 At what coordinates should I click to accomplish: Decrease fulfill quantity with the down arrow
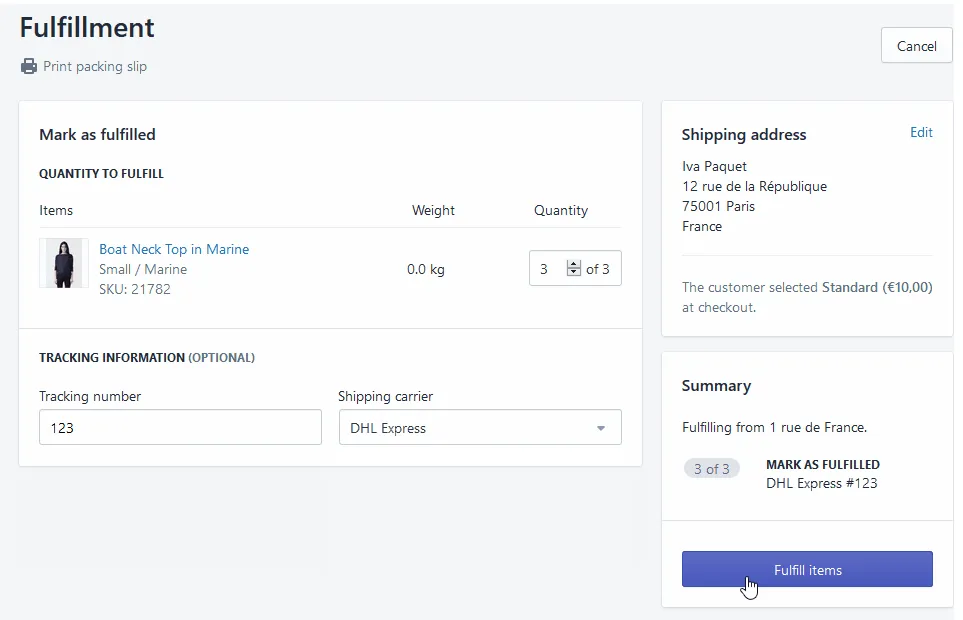click(574, 272)
